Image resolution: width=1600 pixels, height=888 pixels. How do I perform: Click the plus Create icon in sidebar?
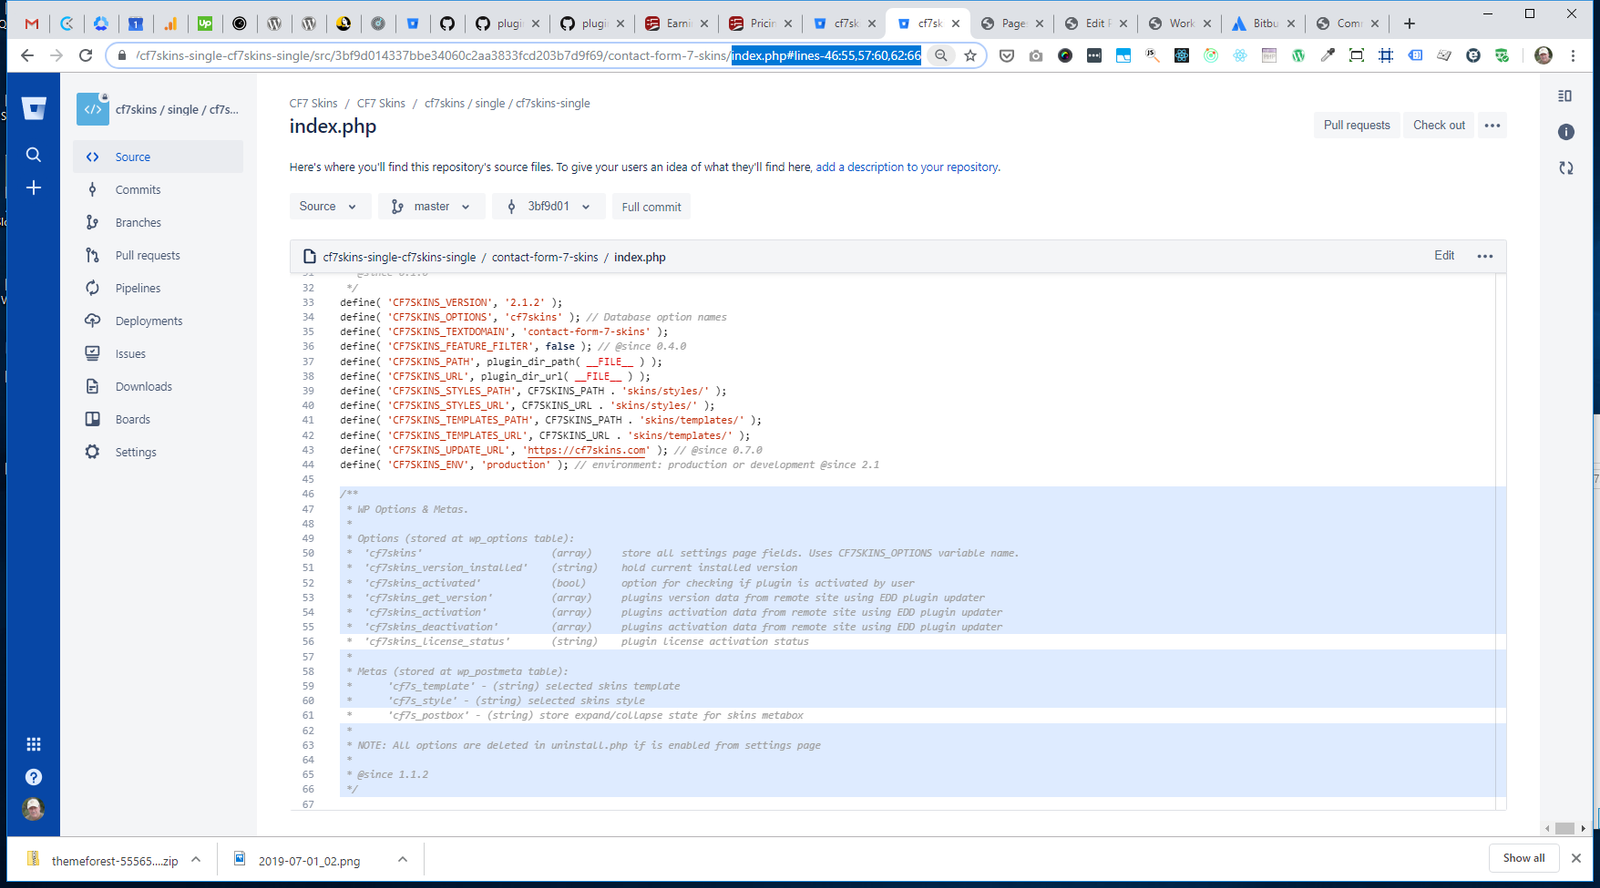tap(34, 188)
